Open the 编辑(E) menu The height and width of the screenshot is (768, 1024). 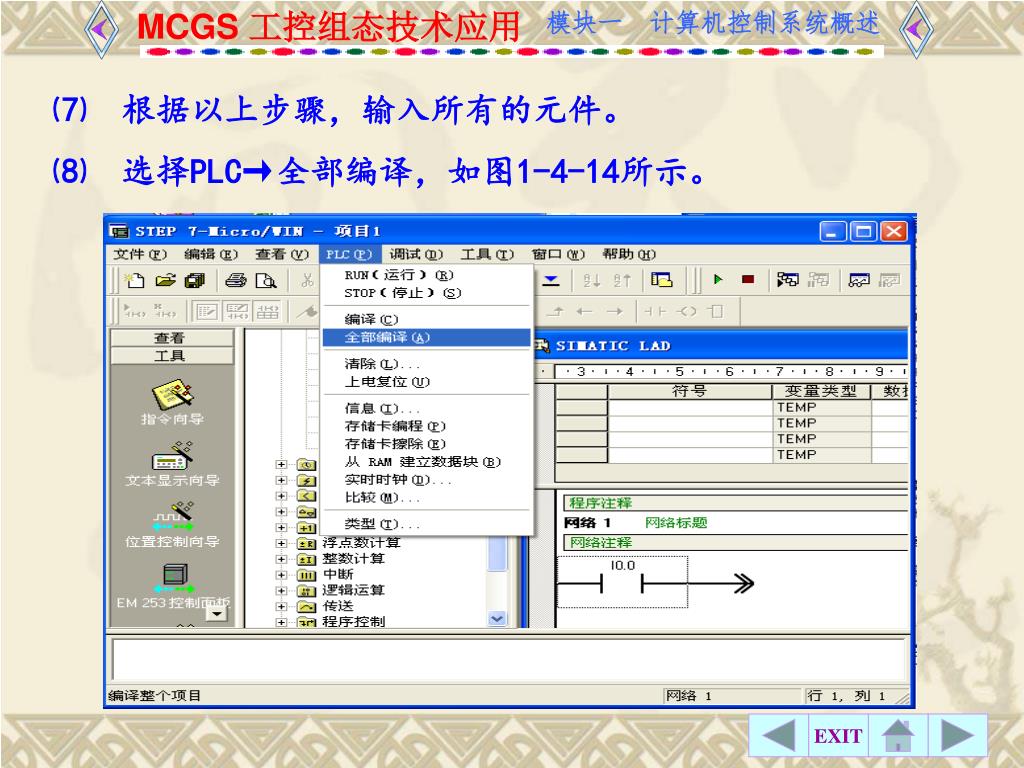point(211,254)
